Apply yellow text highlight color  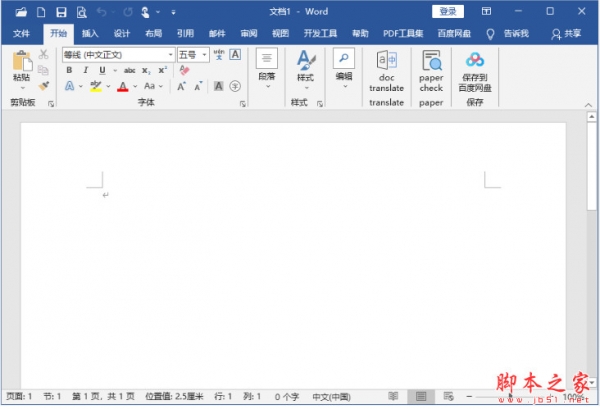[x=96, y=86]
